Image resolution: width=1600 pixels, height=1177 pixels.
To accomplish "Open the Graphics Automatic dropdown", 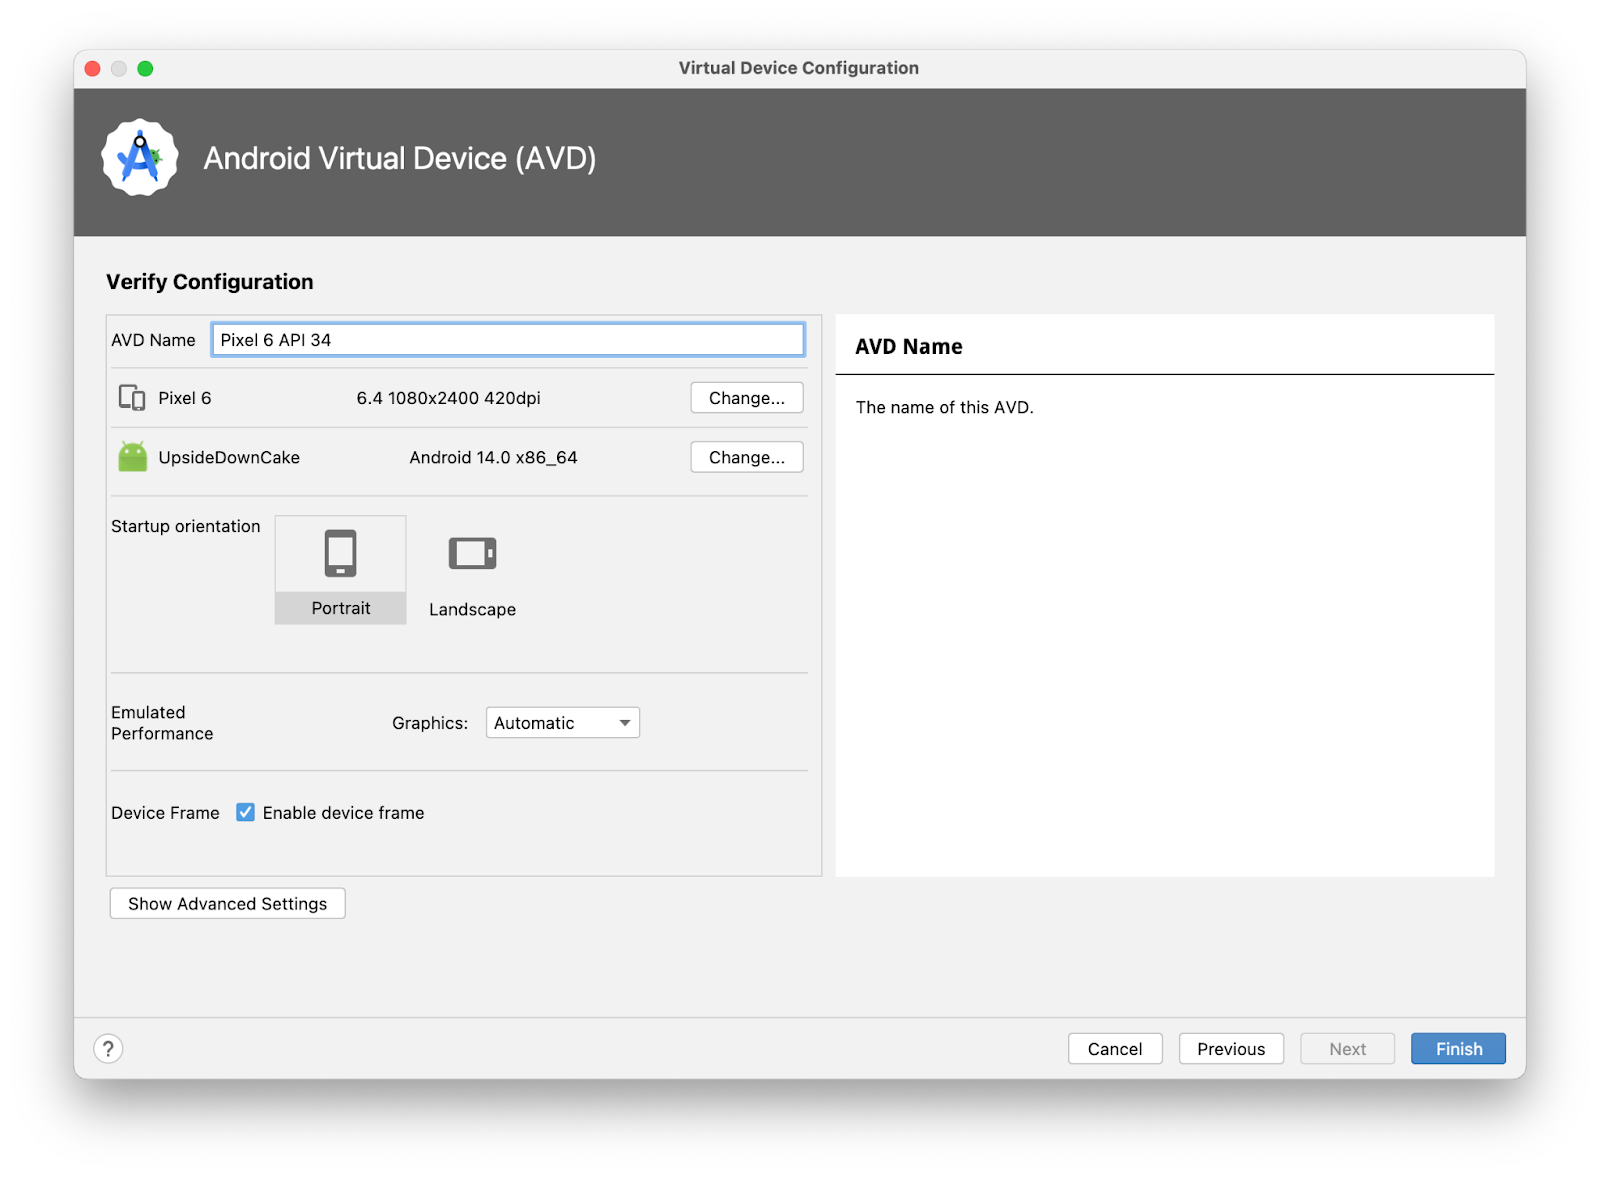I will [x=561, y=722].
